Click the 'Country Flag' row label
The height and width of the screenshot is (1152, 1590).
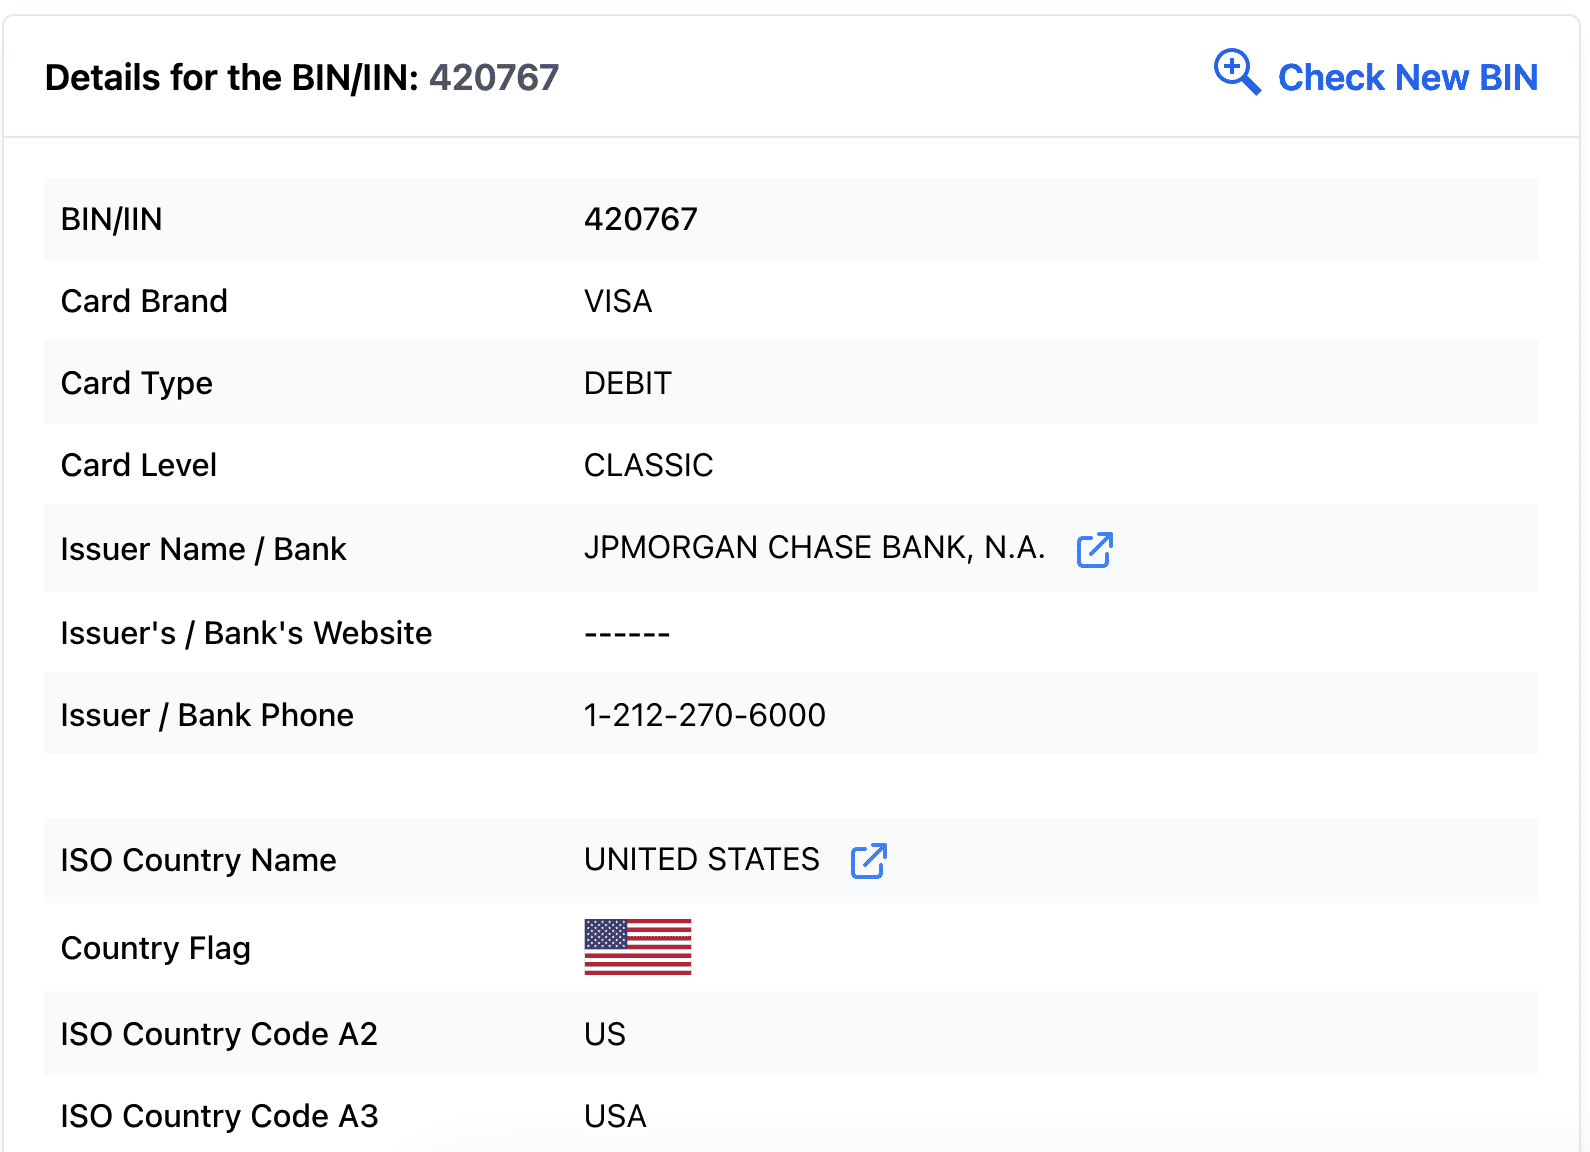155,948
